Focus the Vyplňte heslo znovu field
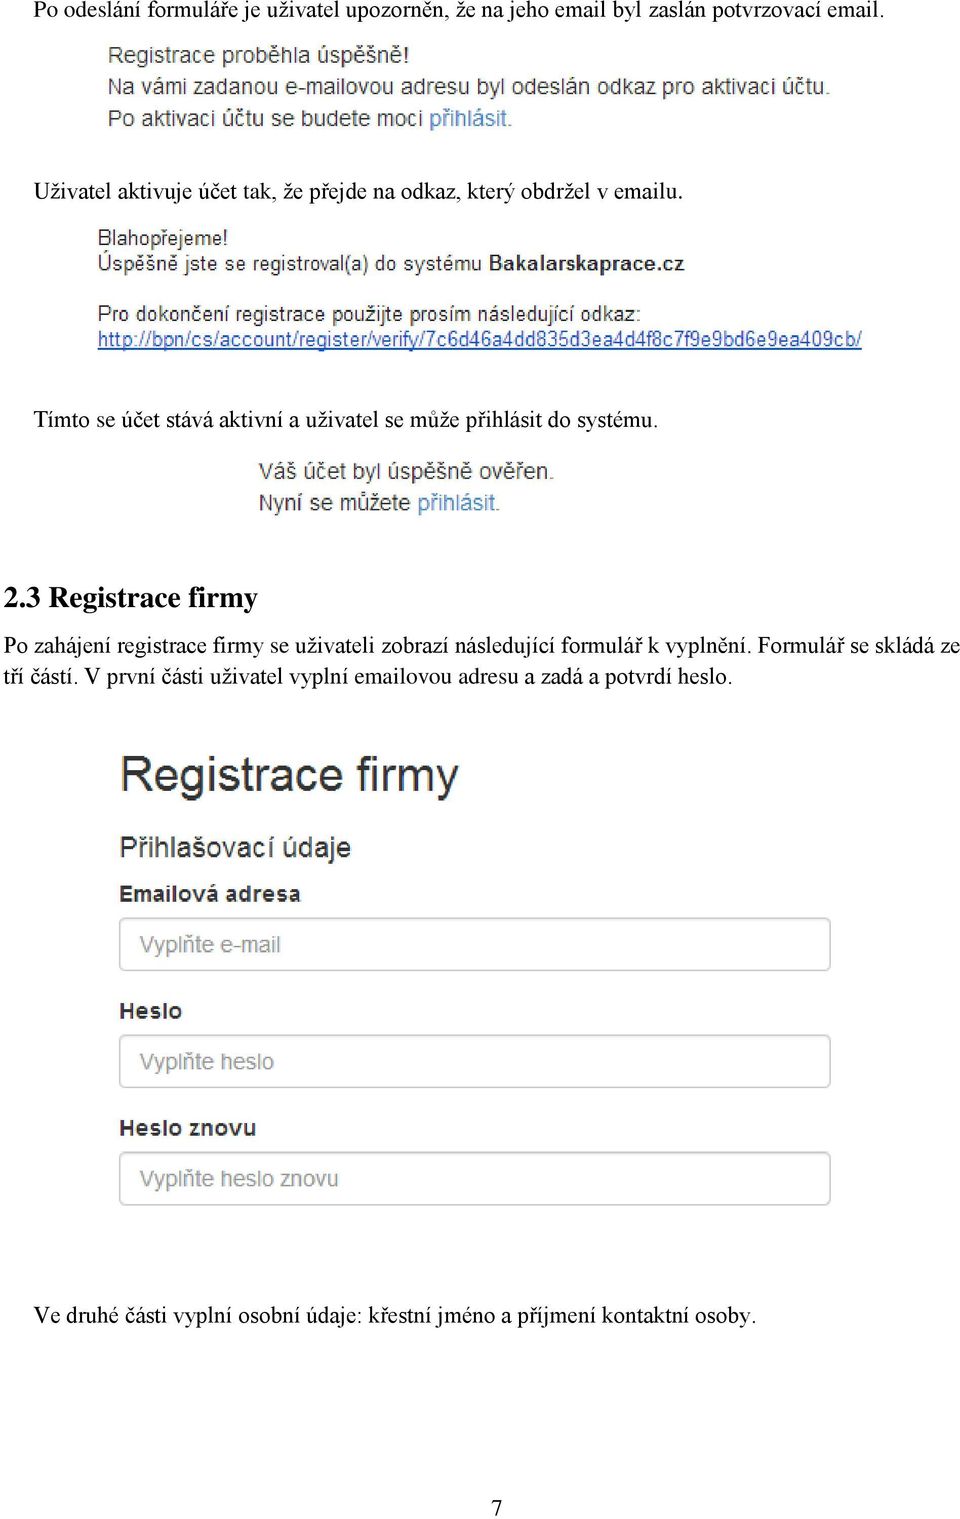The image size is (960, 1519). (475, 1178)
